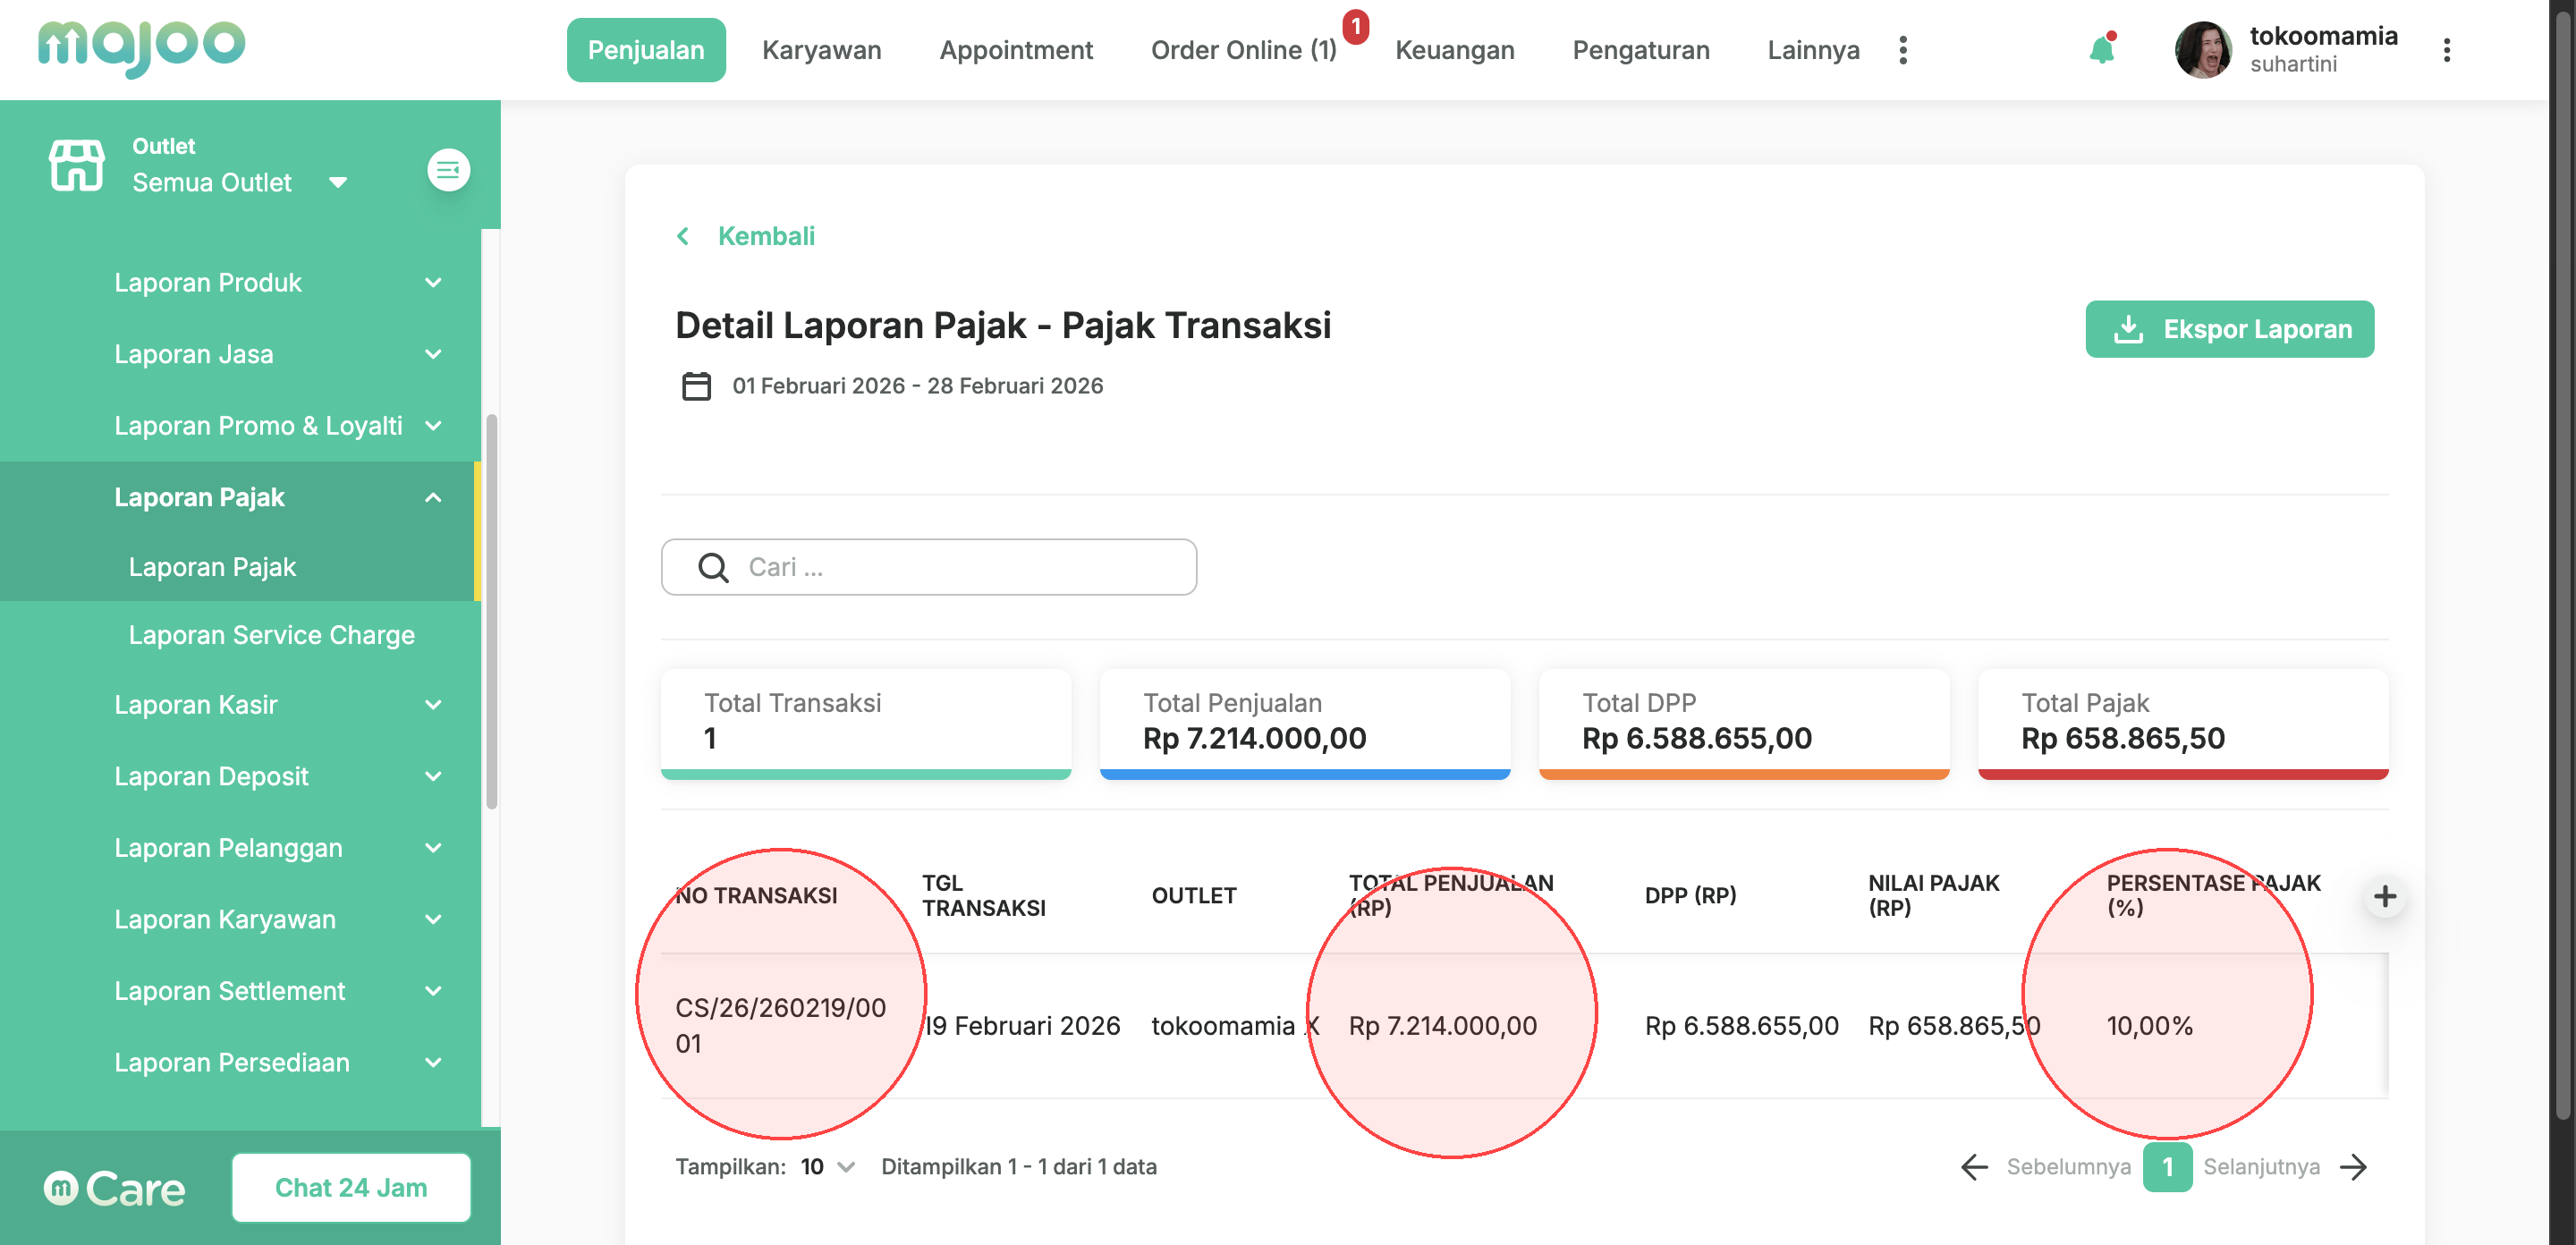Click the outlet store icon
2576x1245 pixels.
coord(77,165)
